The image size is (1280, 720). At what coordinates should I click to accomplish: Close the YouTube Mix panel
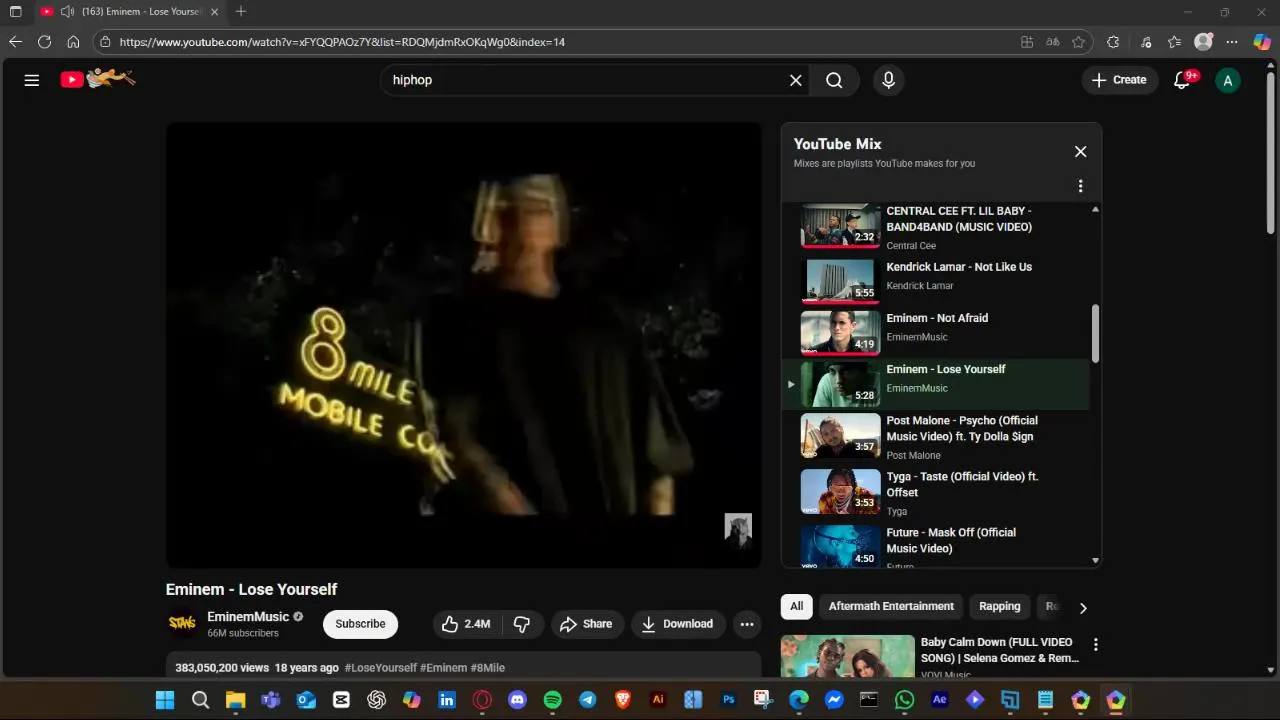pyautogui.click(x=1080, y=152)
